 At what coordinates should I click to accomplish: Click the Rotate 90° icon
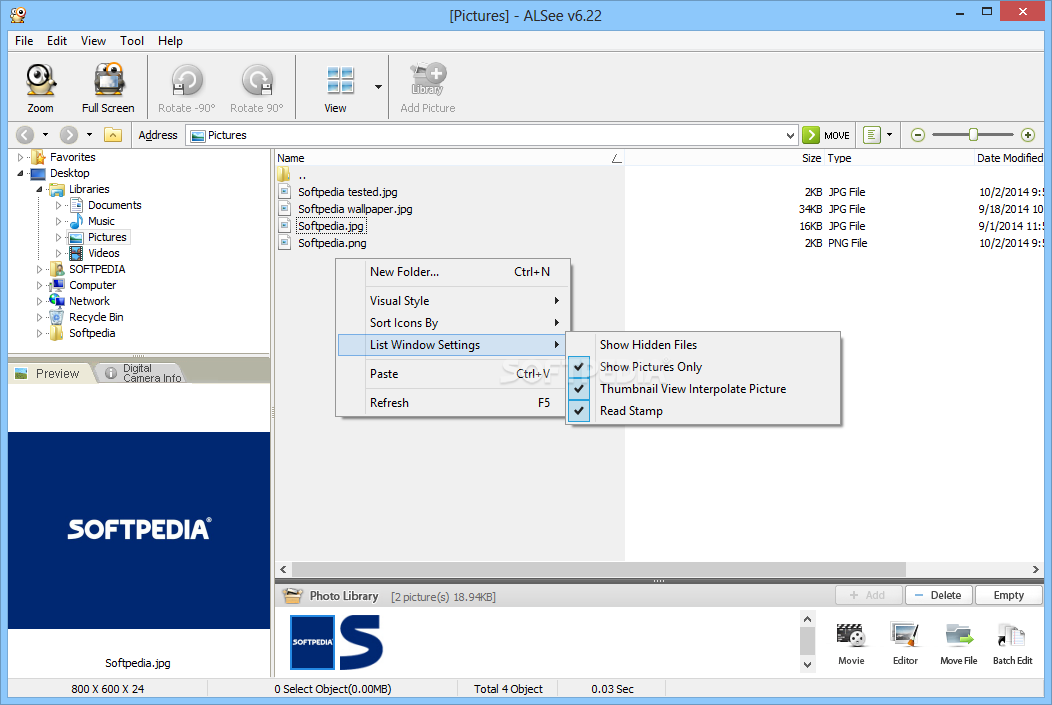[257, 80]
